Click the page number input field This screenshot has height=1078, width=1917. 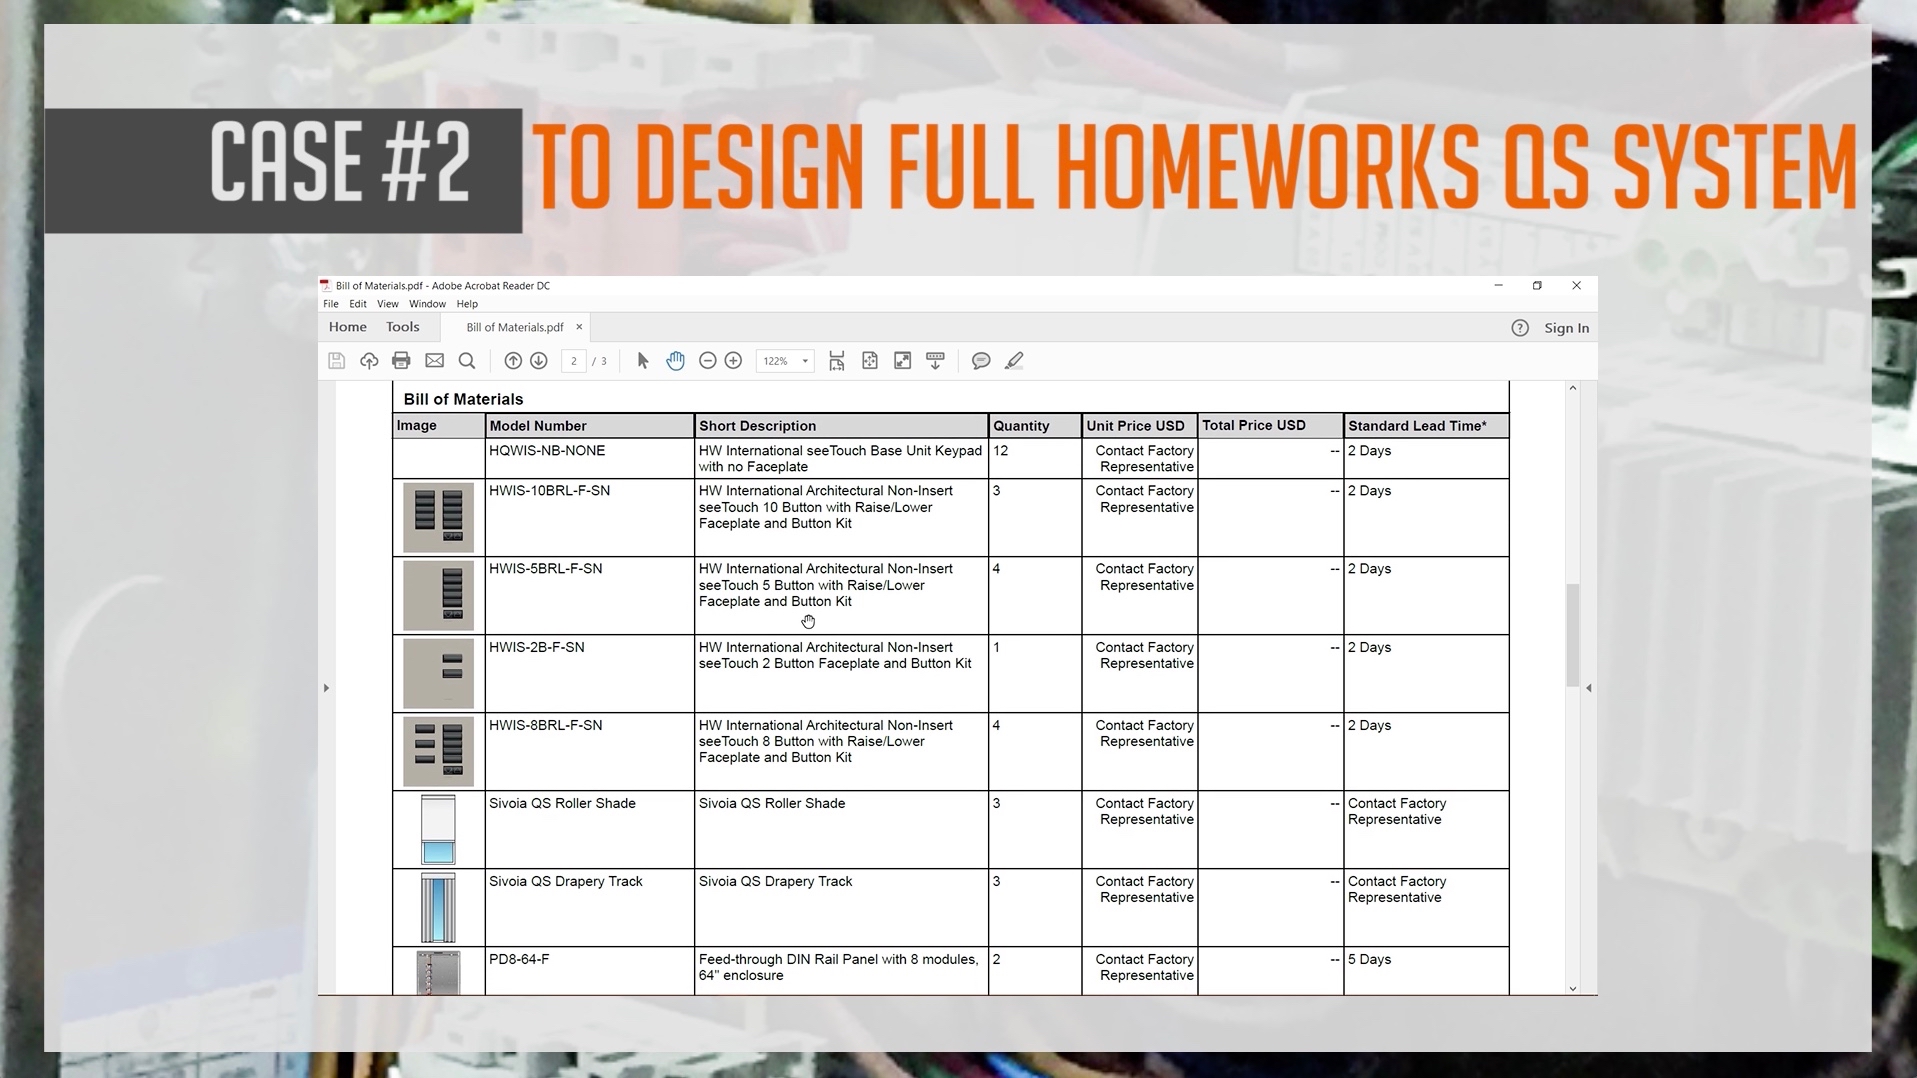(574, 361)
